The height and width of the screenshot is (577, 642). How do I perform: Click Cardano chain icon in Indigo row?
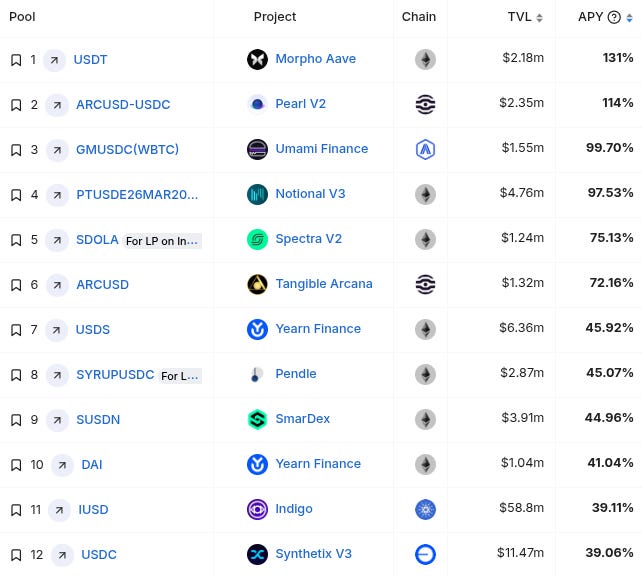pos(425,509)
